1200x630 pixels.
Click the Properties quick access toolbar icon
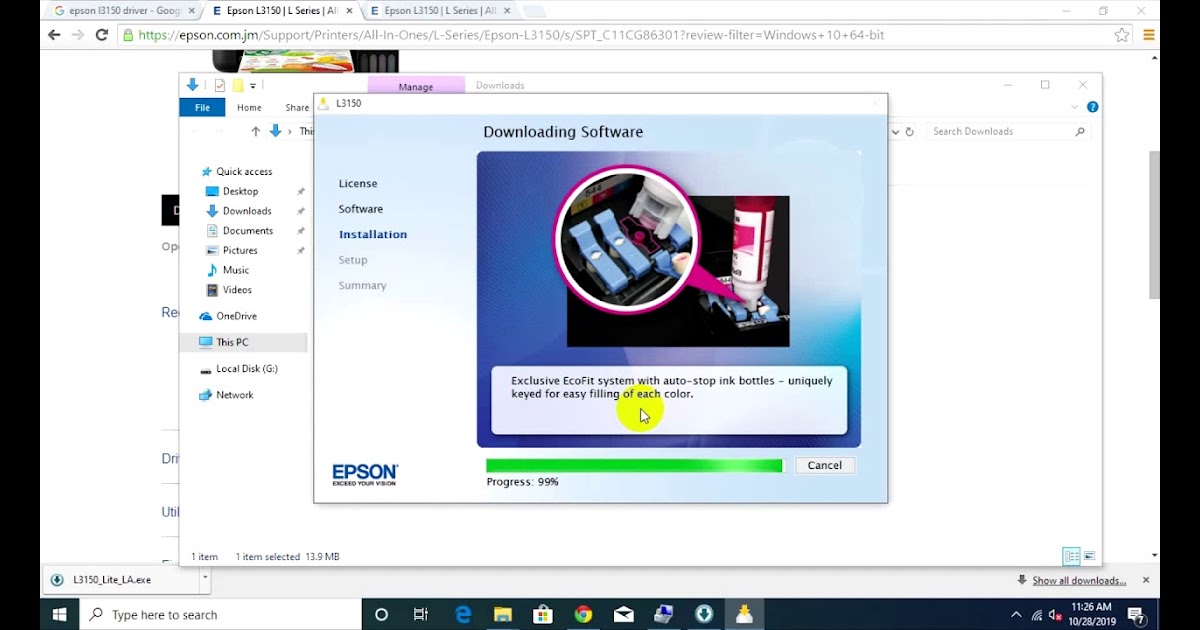click(x=220, y=86)
